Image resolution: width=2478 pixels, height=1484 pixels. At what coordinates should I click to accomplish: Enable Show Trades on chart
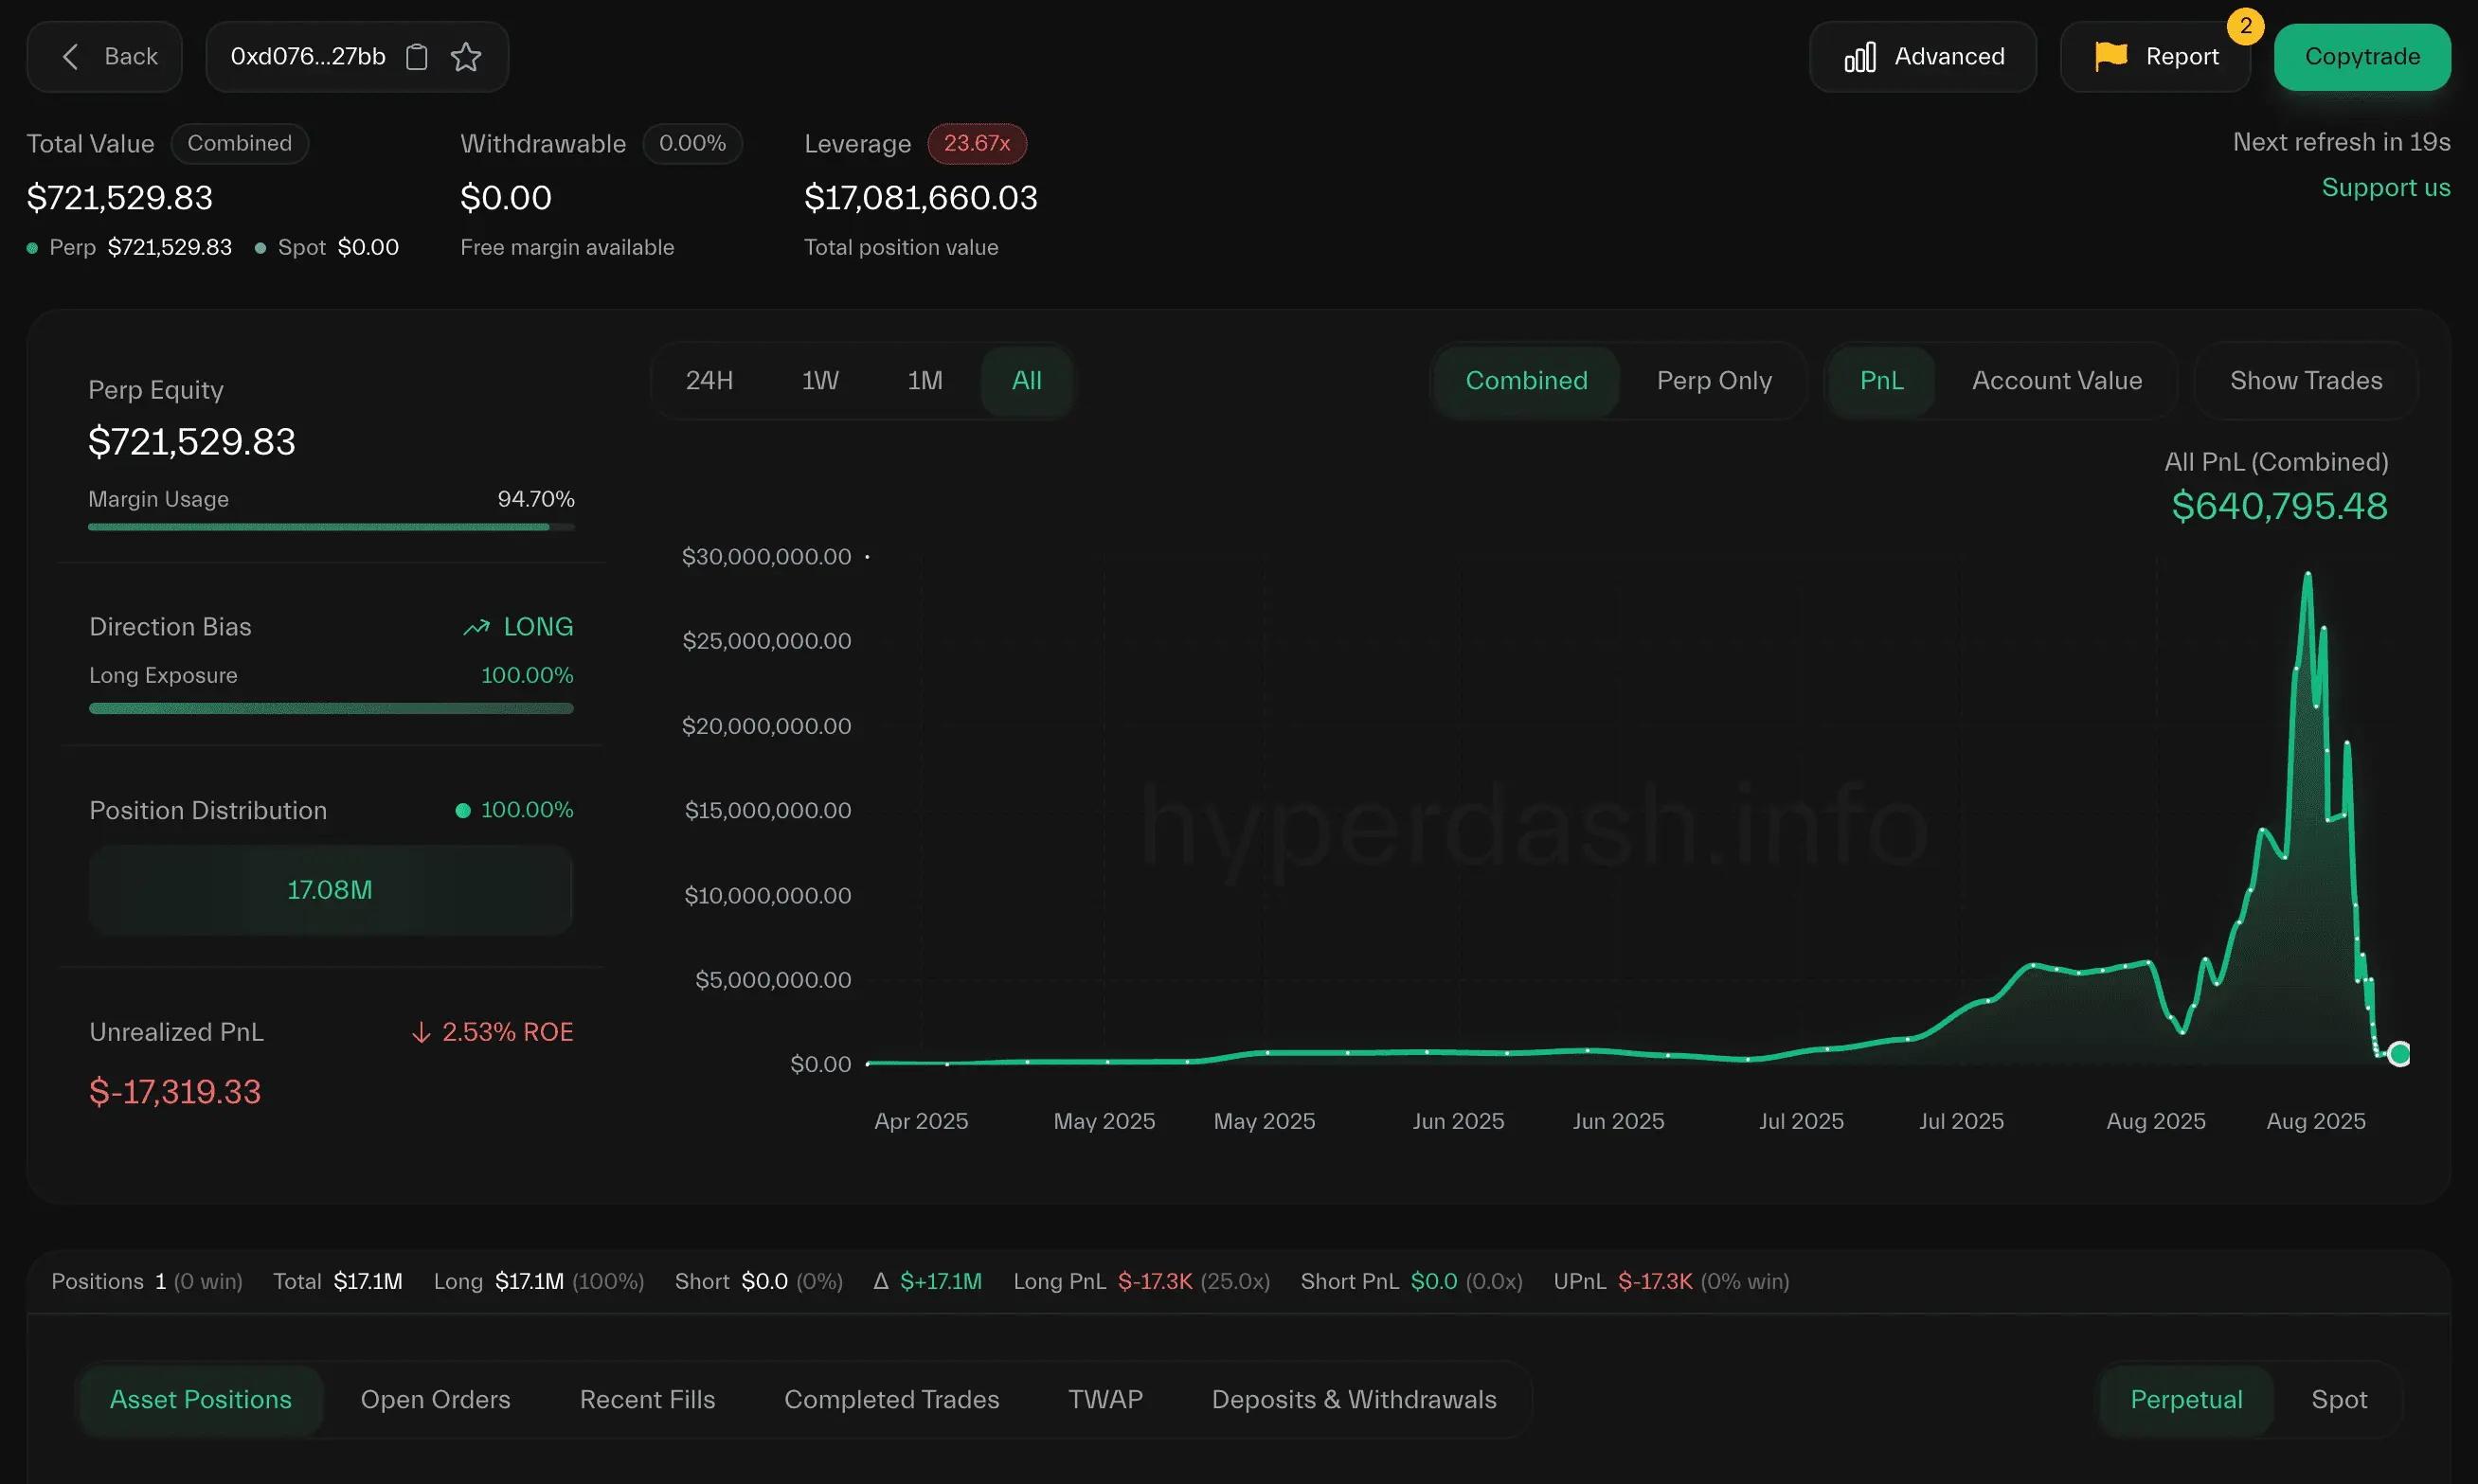coord(2305,381)
